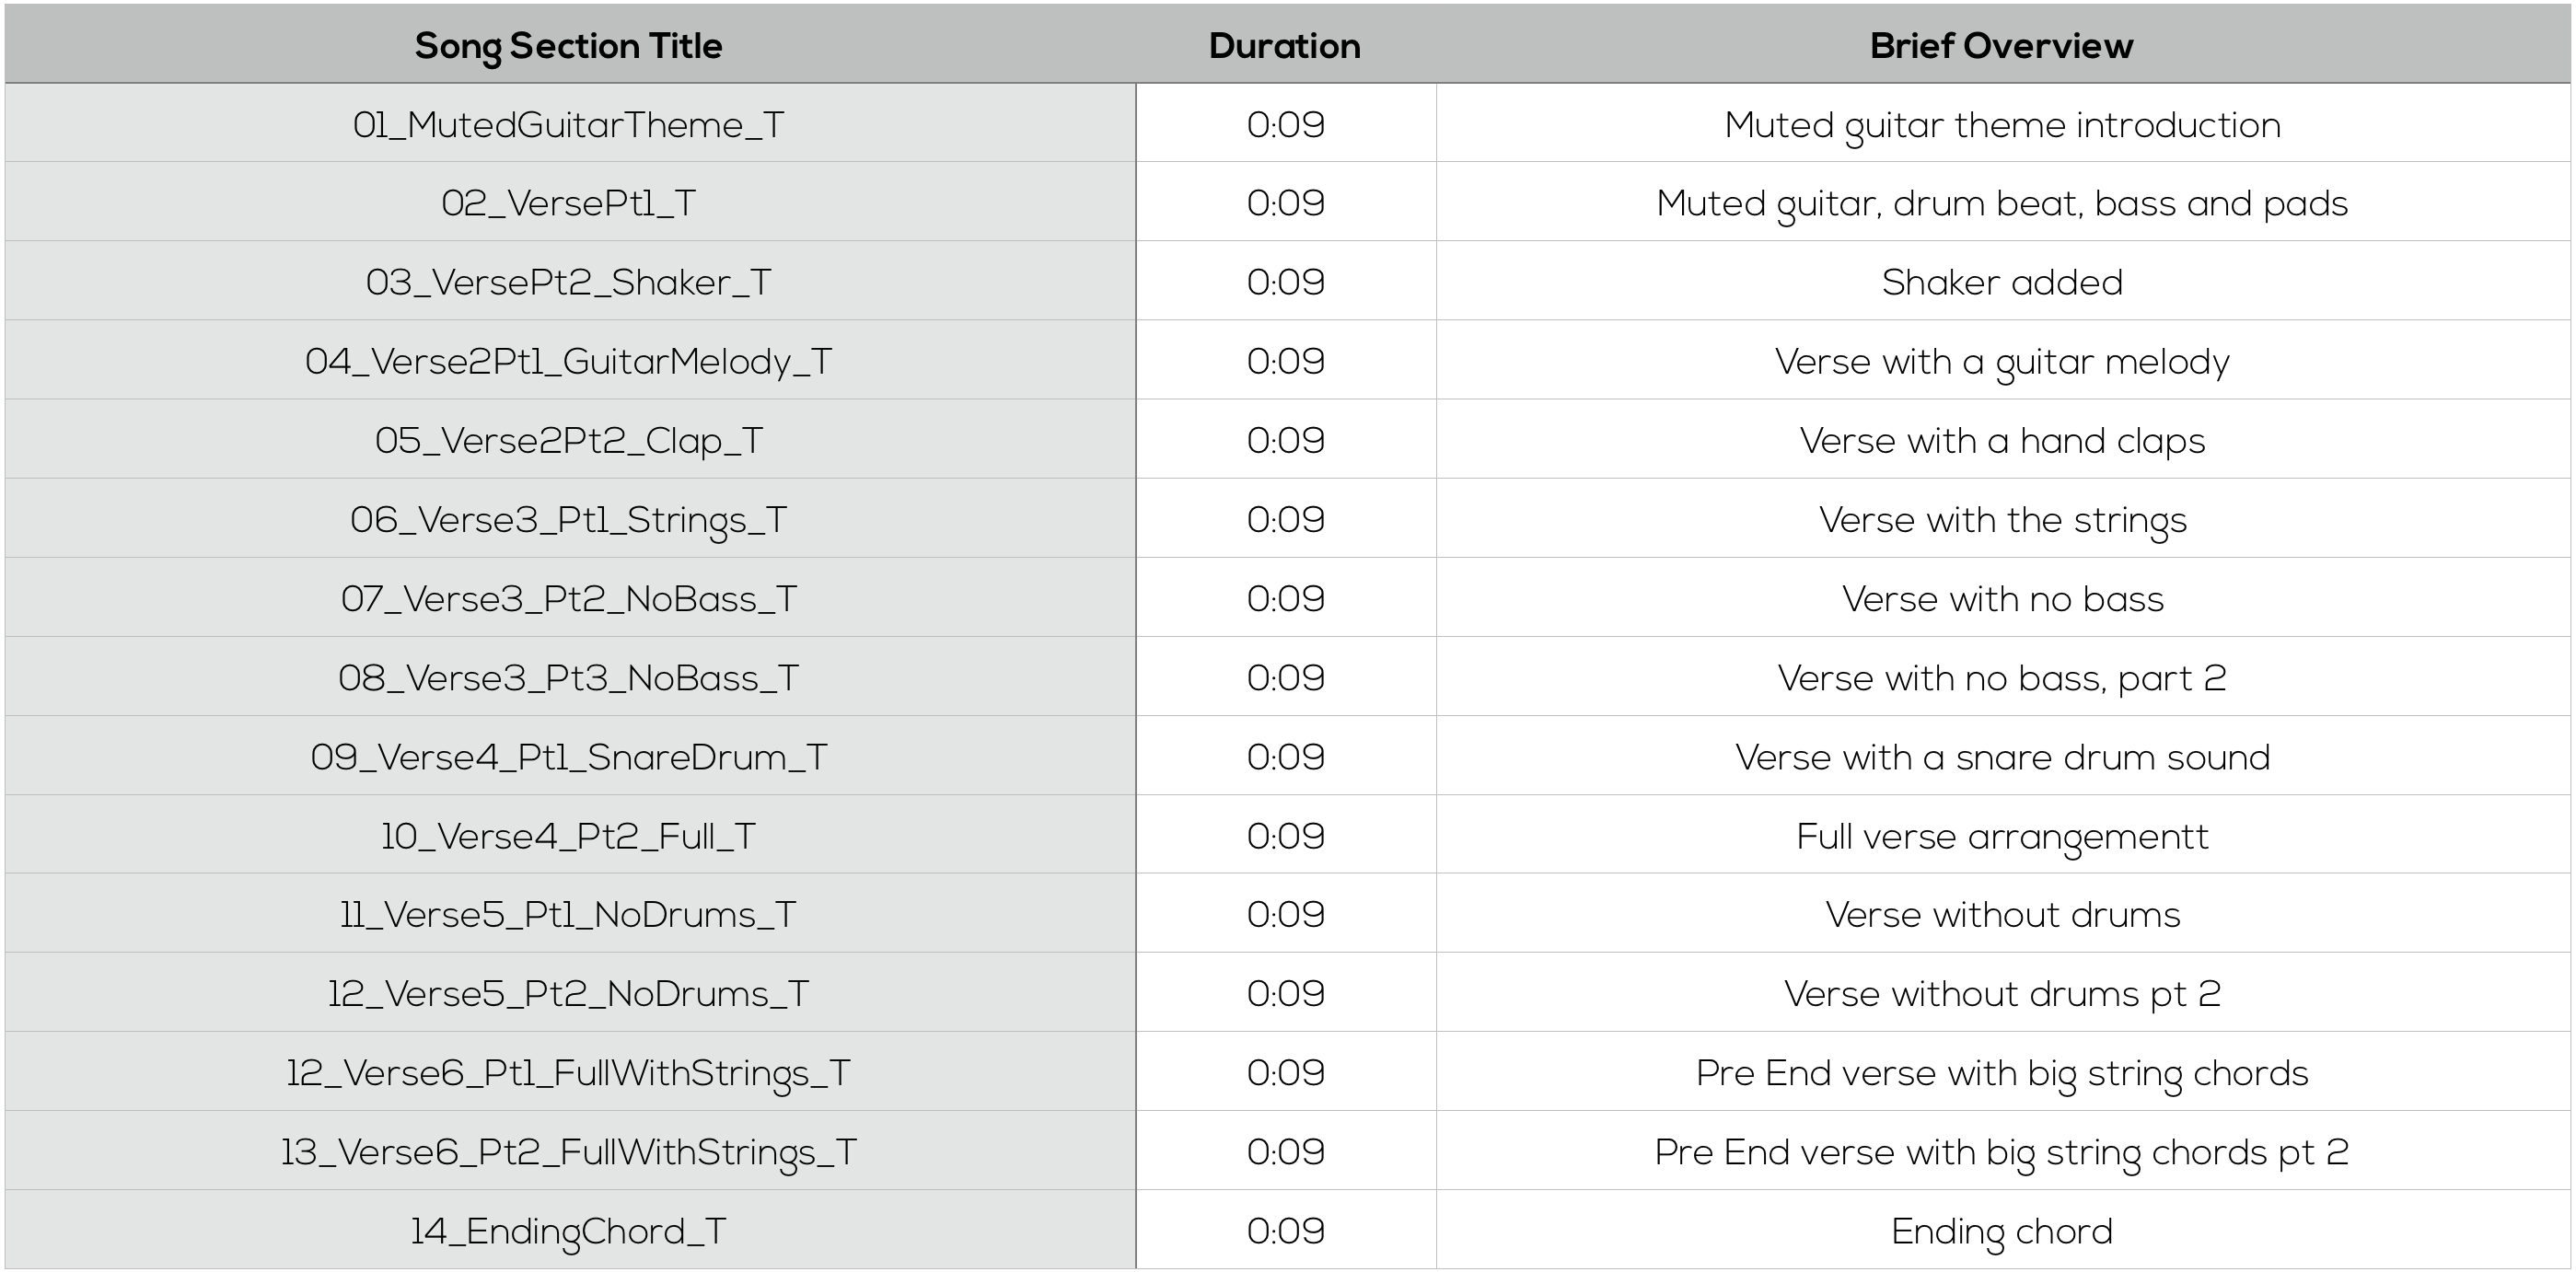Click the Song Section Title column header

point(568,46)
